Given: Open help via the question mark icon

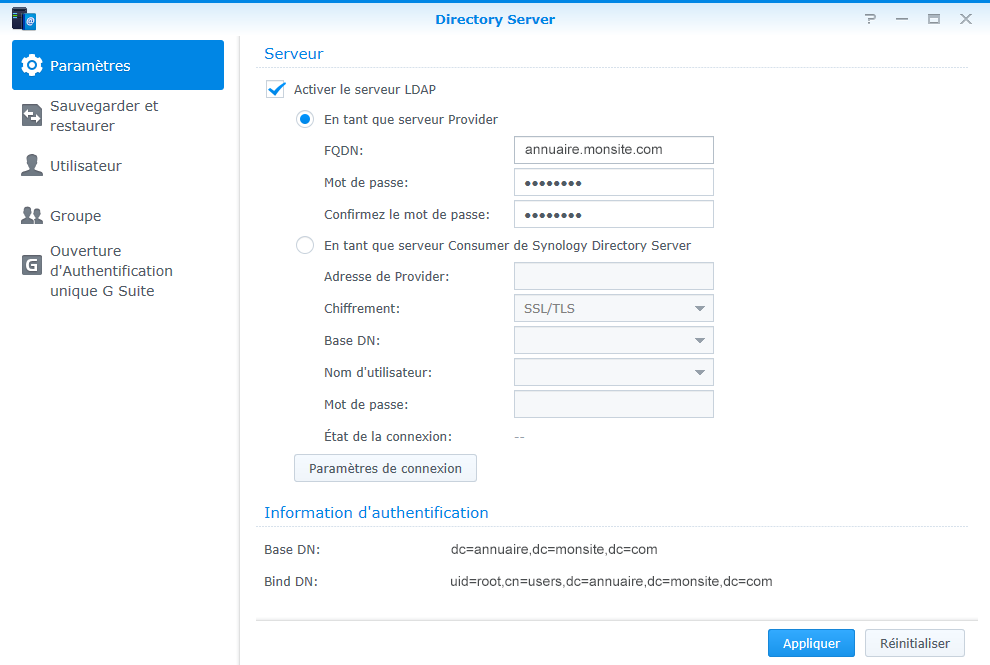Looking at the screenshot, I should point(871,19).
